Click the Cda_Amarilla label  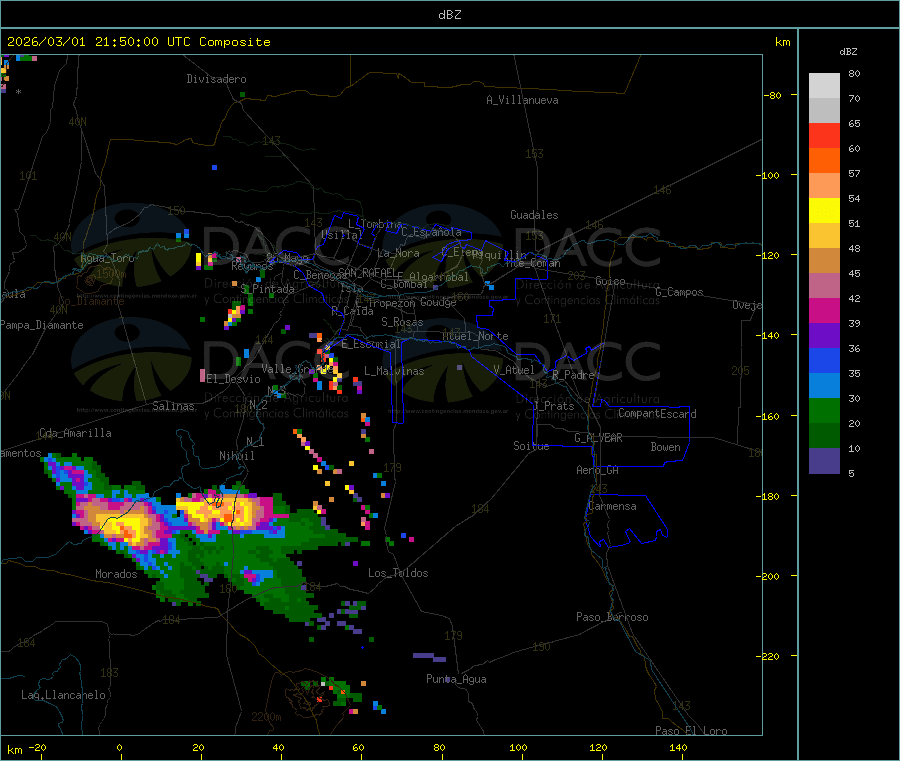click(x=75, y=433)
